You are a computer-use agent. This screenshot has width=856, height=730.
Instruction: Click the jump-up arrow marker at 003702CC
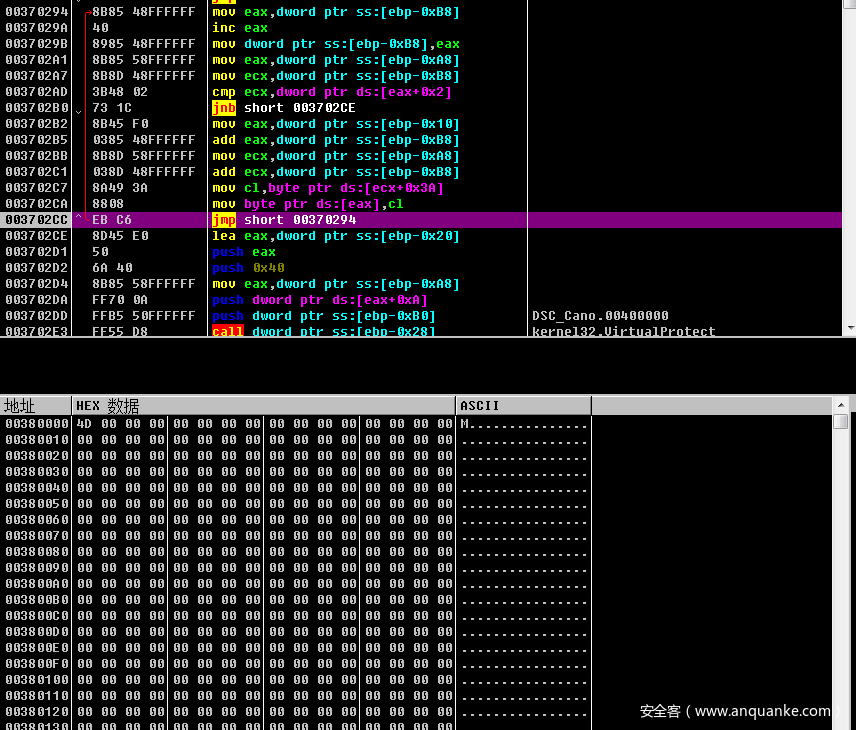point(79,220)
